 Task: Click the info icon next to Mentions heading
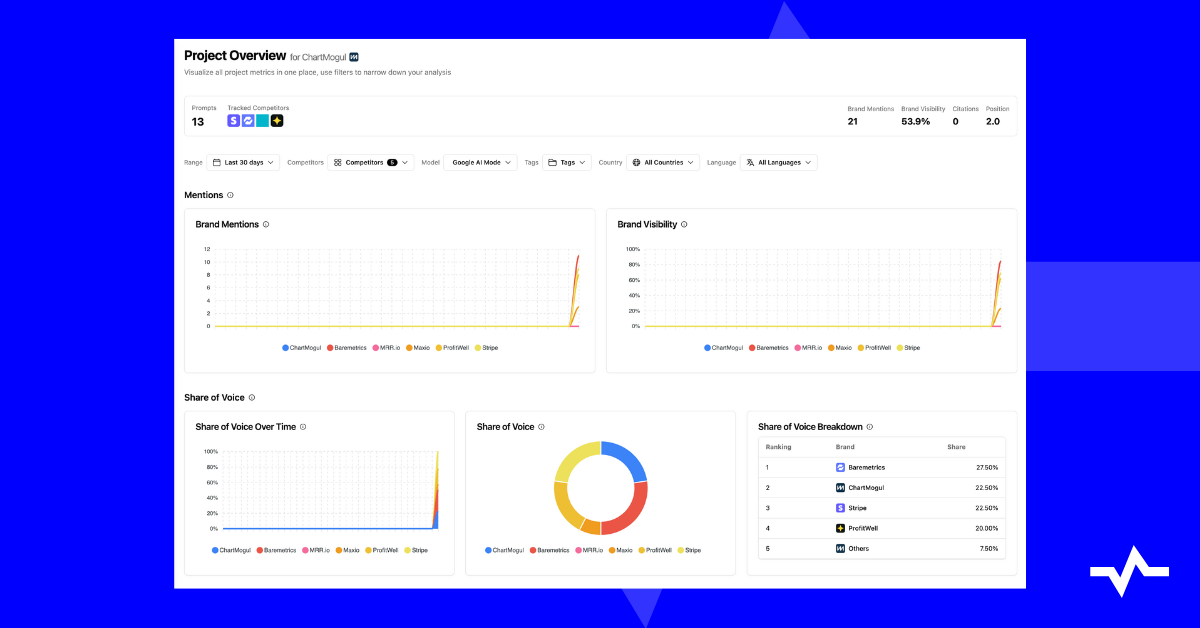[x=230, y=195]
